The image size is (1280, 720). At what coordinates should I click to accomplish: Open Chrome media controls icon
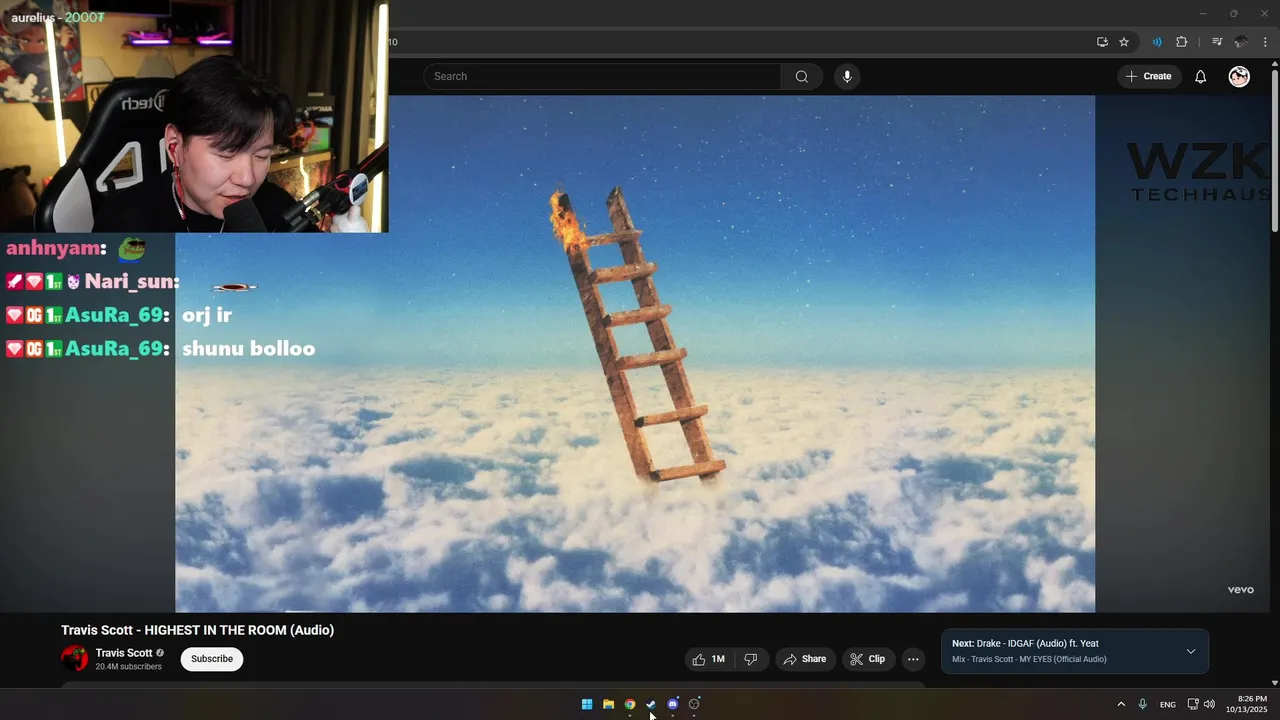1217,42
